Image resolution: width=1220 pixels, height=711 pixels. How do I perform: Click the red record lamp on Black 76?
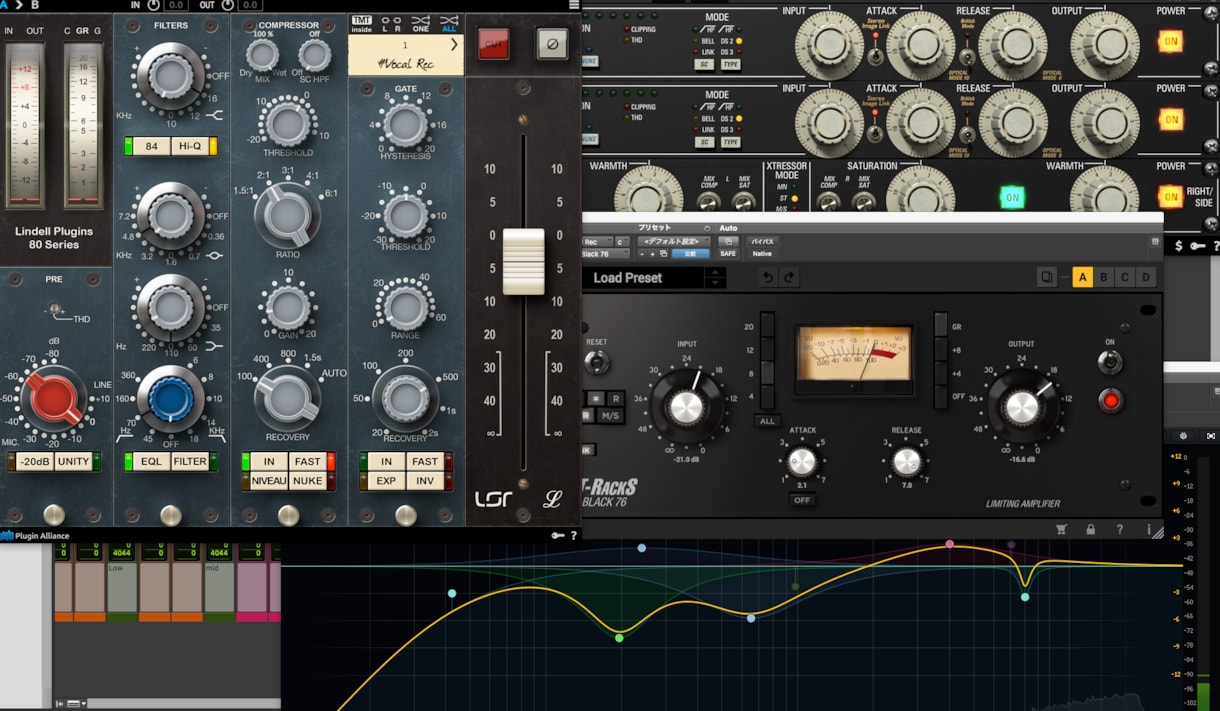[x=1110, y=401]
